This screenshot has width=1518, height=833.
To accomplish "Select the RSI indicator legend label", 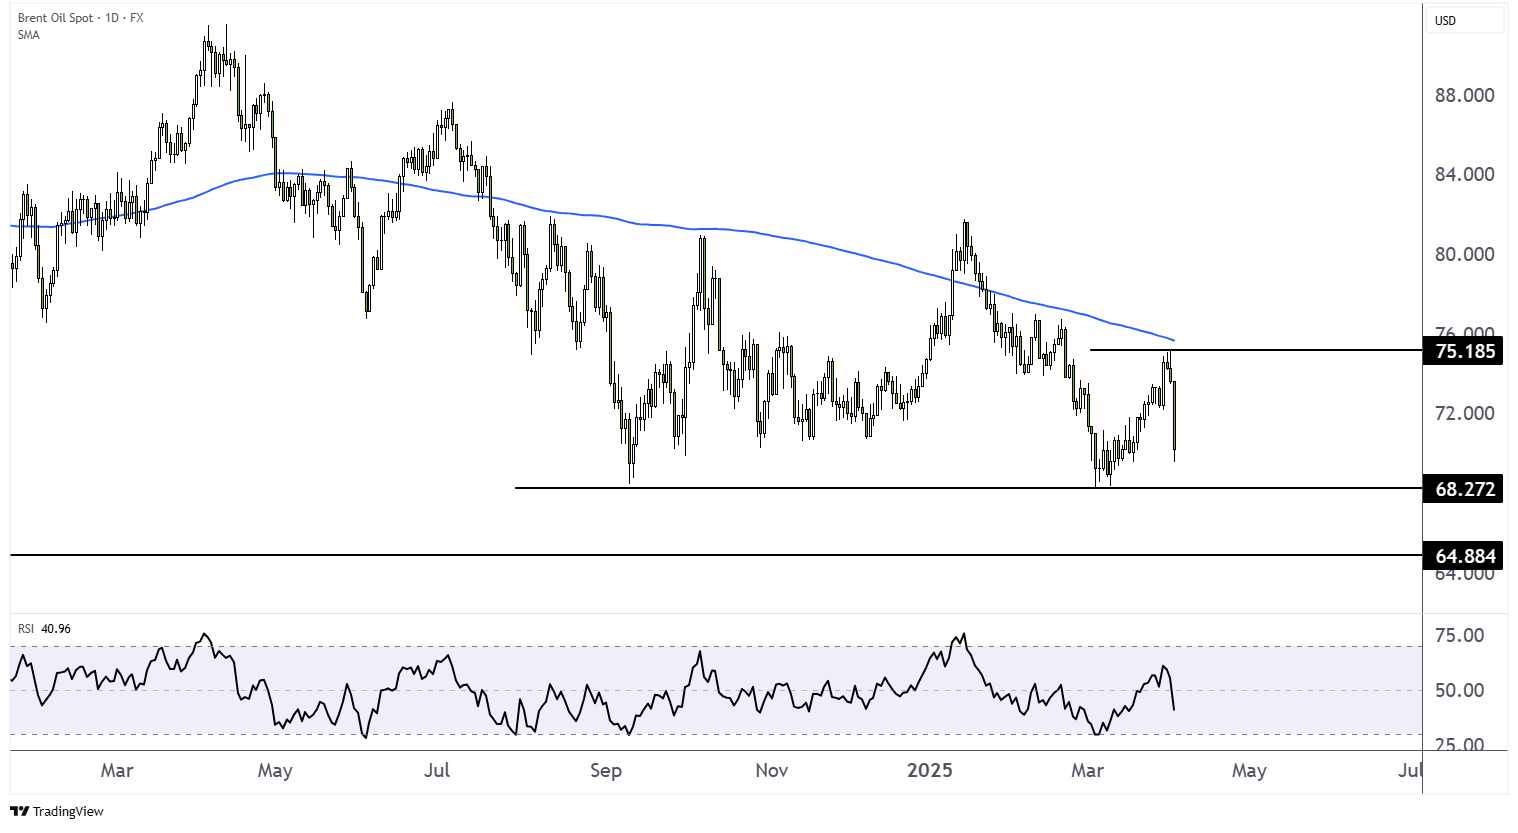I will click(x=26, y=629).
